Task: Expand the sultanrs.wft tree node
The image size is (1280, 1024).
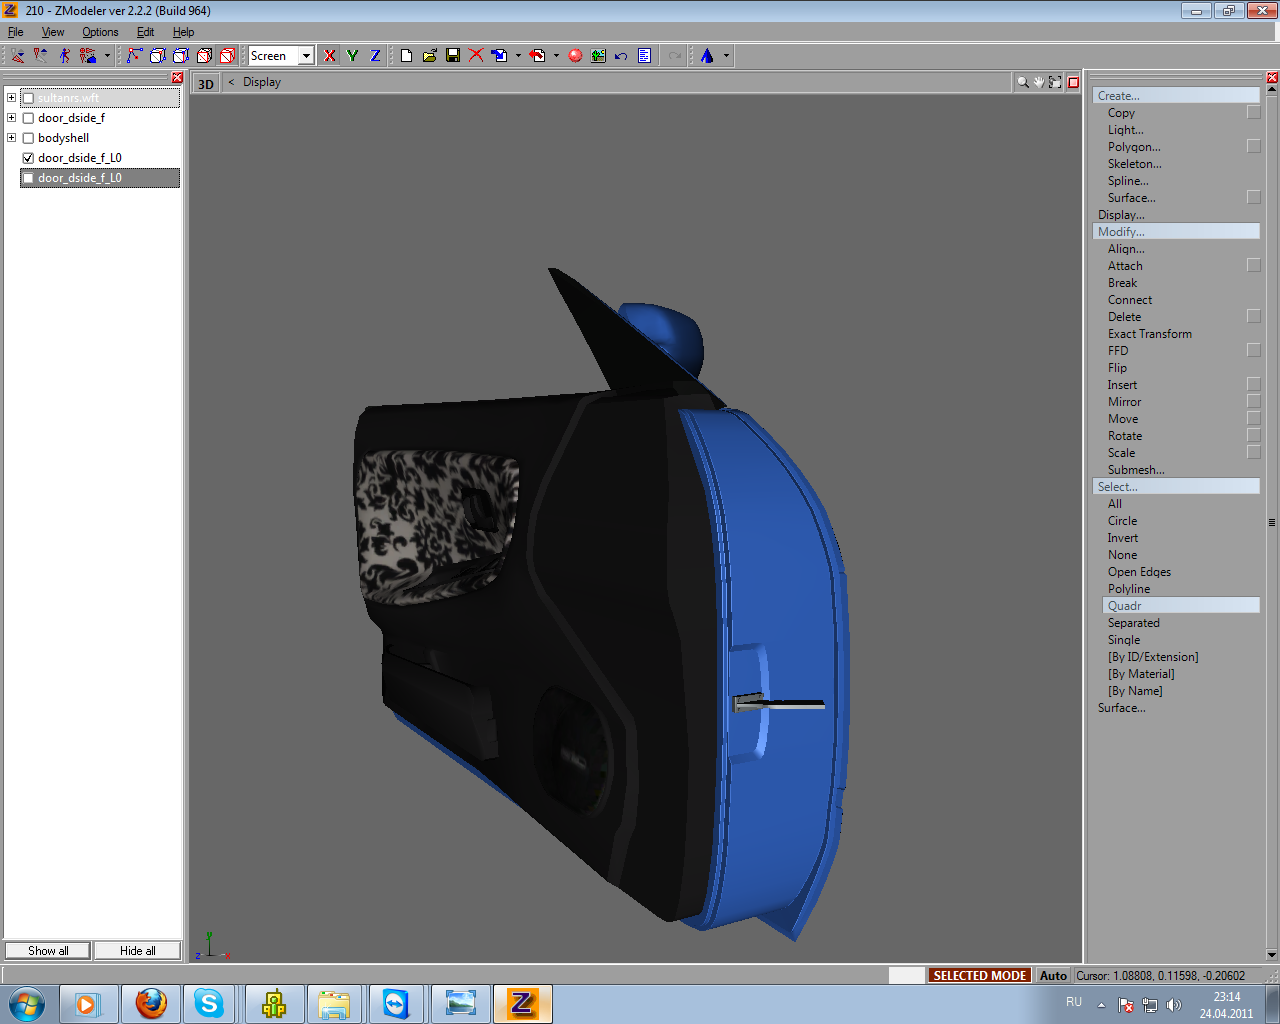Action: (x=11, y=98)
